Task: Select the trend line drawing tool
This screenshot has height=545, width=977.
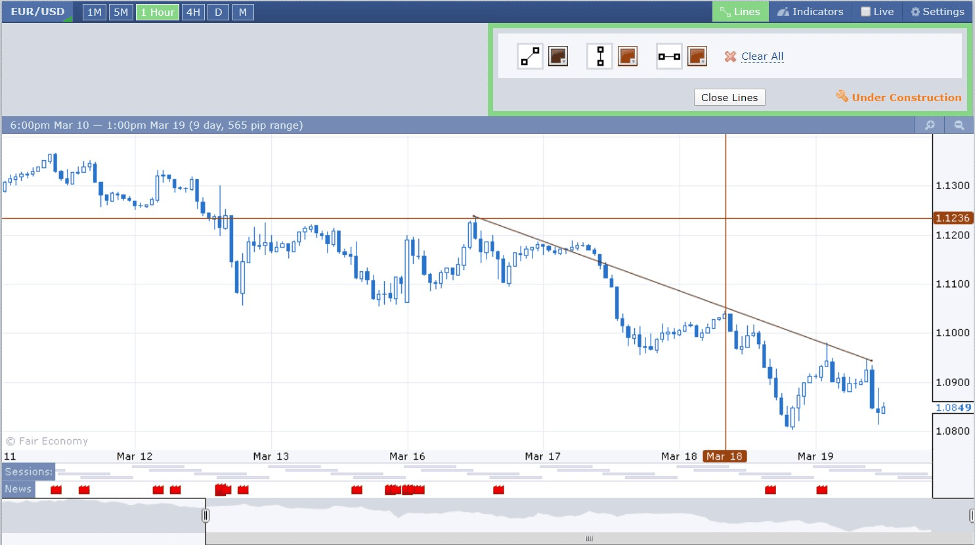Action: tap(530, 57)
